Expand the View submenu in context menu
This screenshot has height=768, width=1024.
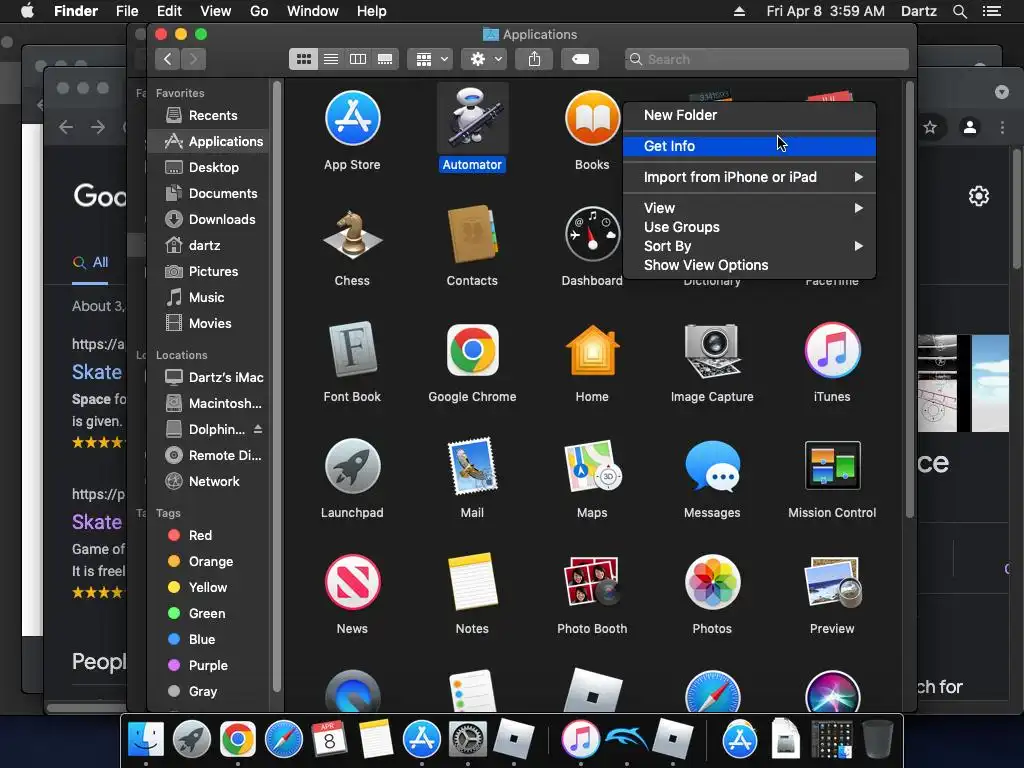click(x=749, y=208)
